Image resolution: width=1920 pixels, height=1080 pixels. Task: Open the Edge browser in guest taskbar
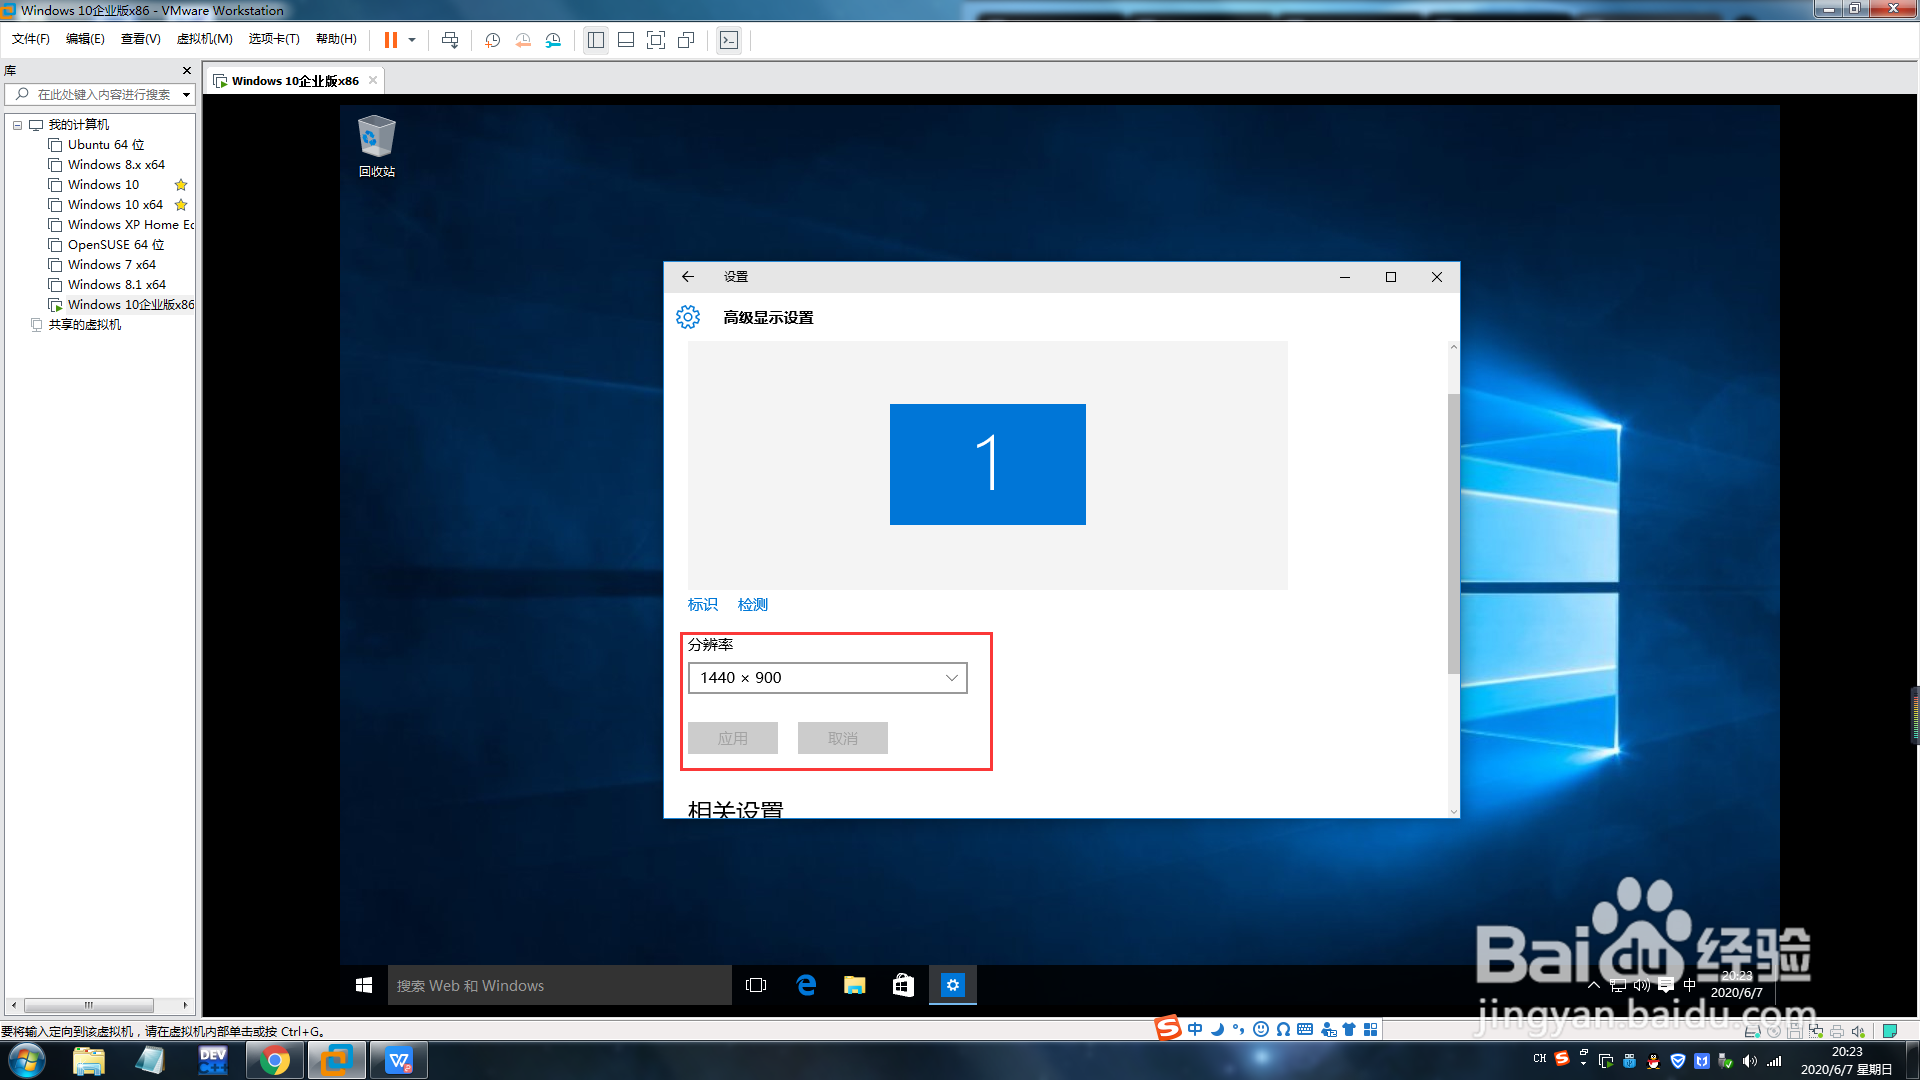tap(806, 985)
